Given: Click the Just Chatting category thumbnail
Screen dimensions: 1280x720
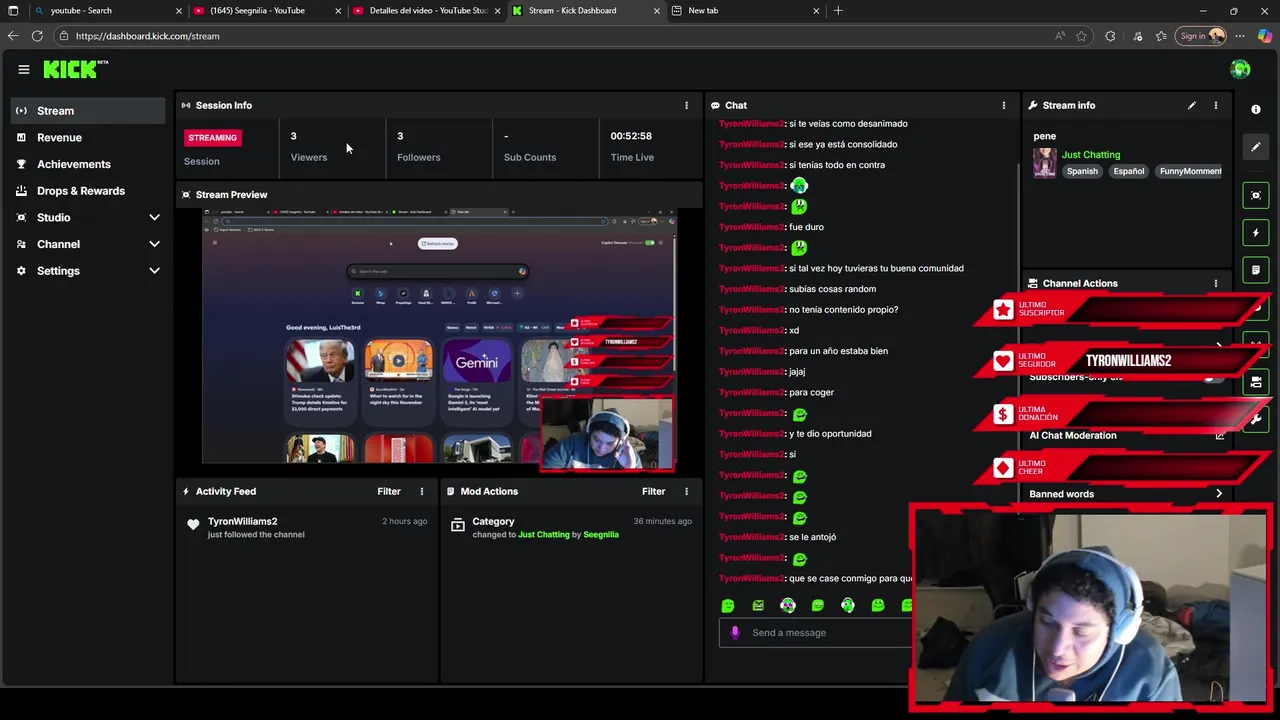Looking at the screenshot, I should [x=1045, y=163].
